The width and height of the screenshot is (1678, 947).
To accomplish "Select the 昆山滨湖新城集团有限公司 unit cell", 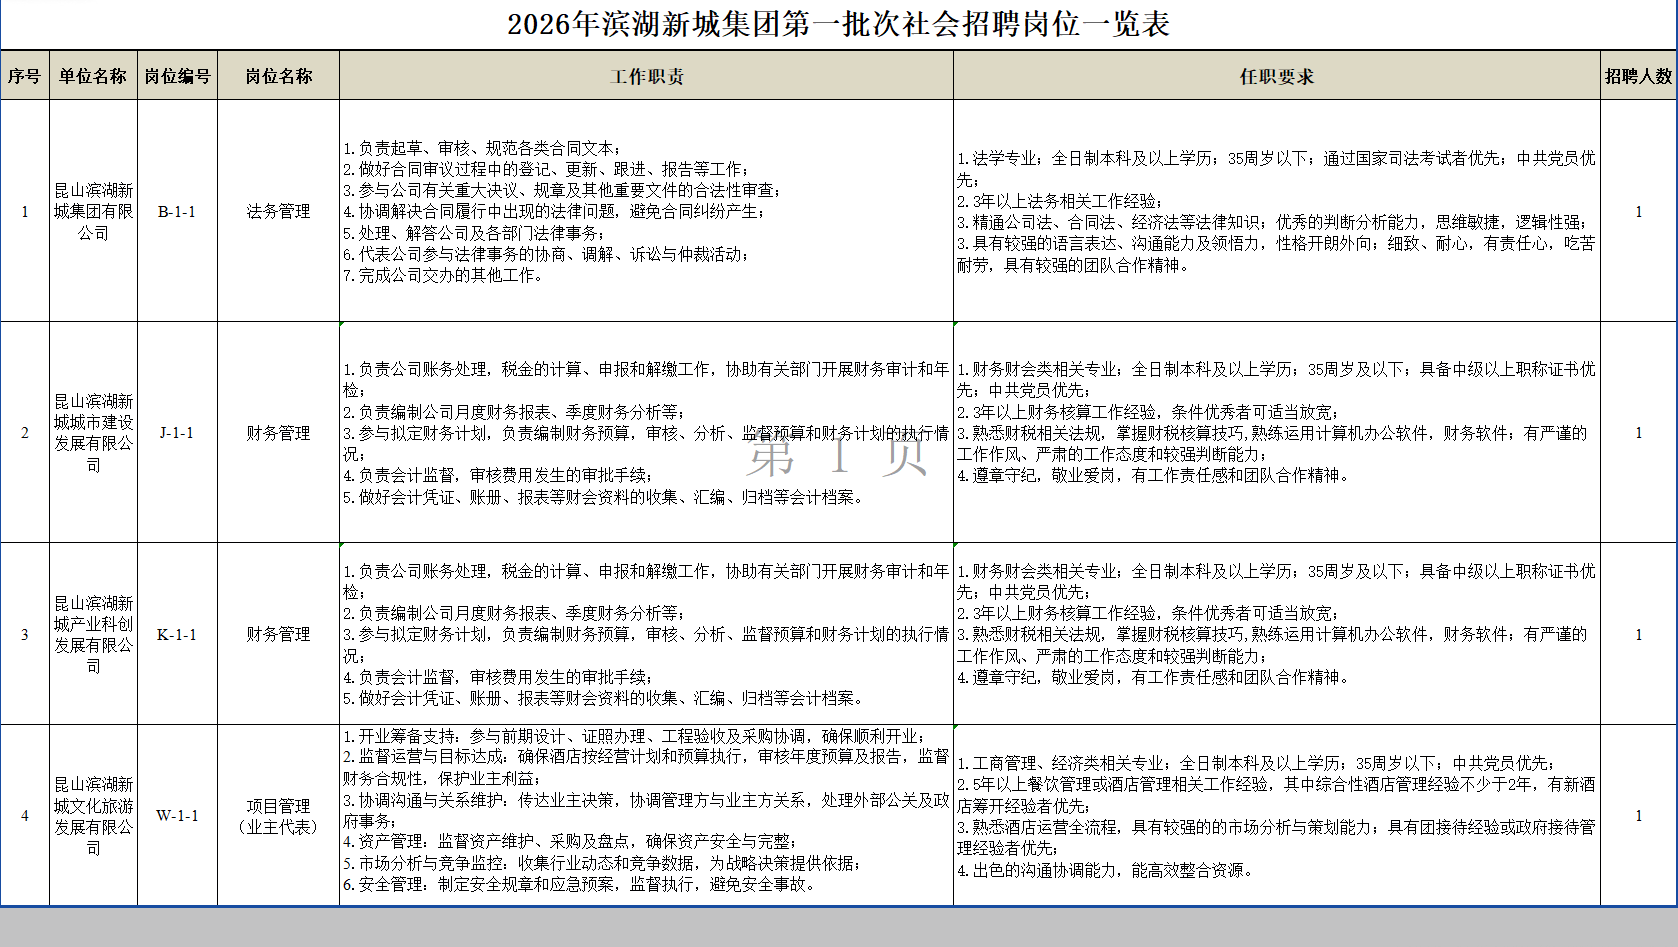I will tap(93, 212).
